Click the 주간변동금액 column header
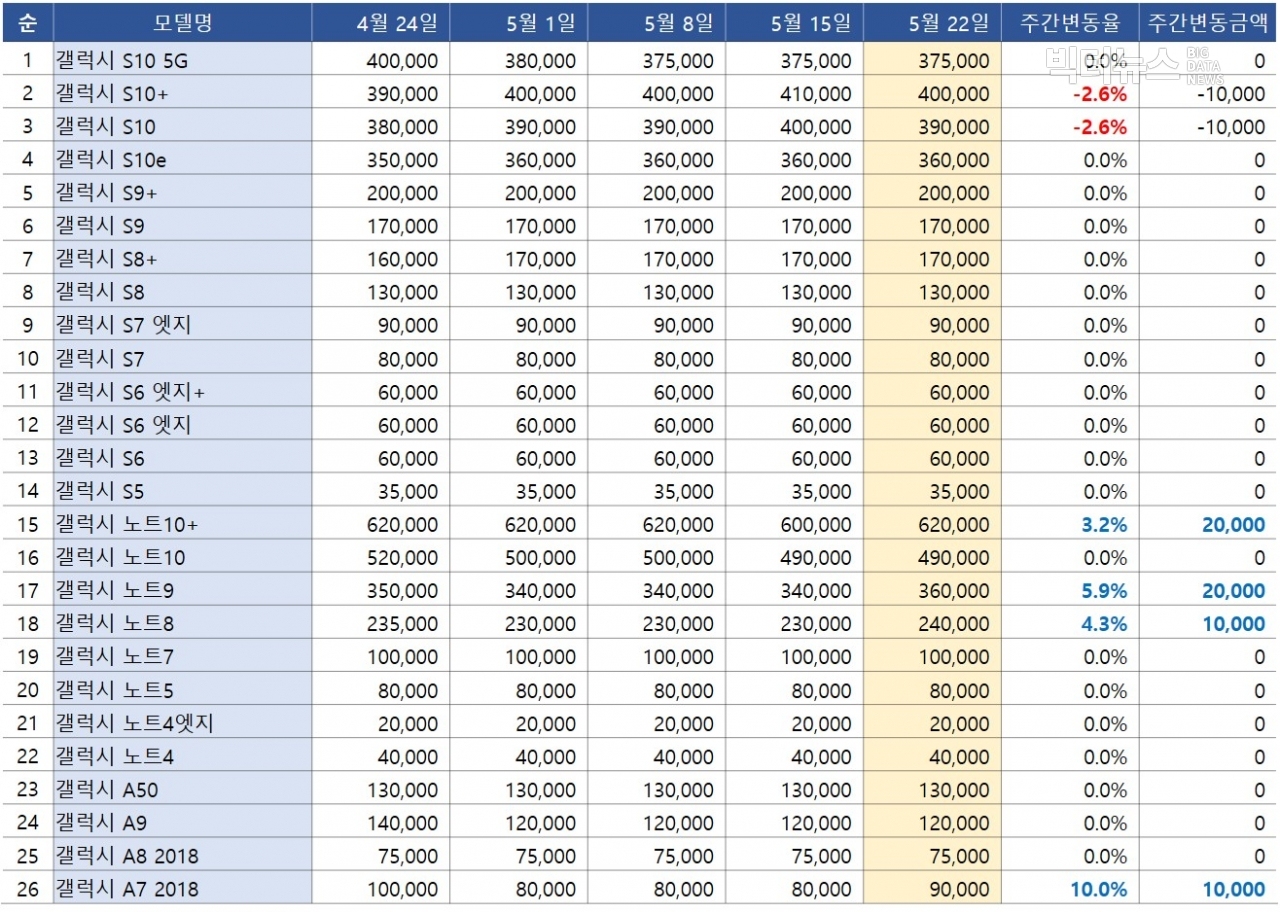The image size is (1280, 912). click(1209, 23)
